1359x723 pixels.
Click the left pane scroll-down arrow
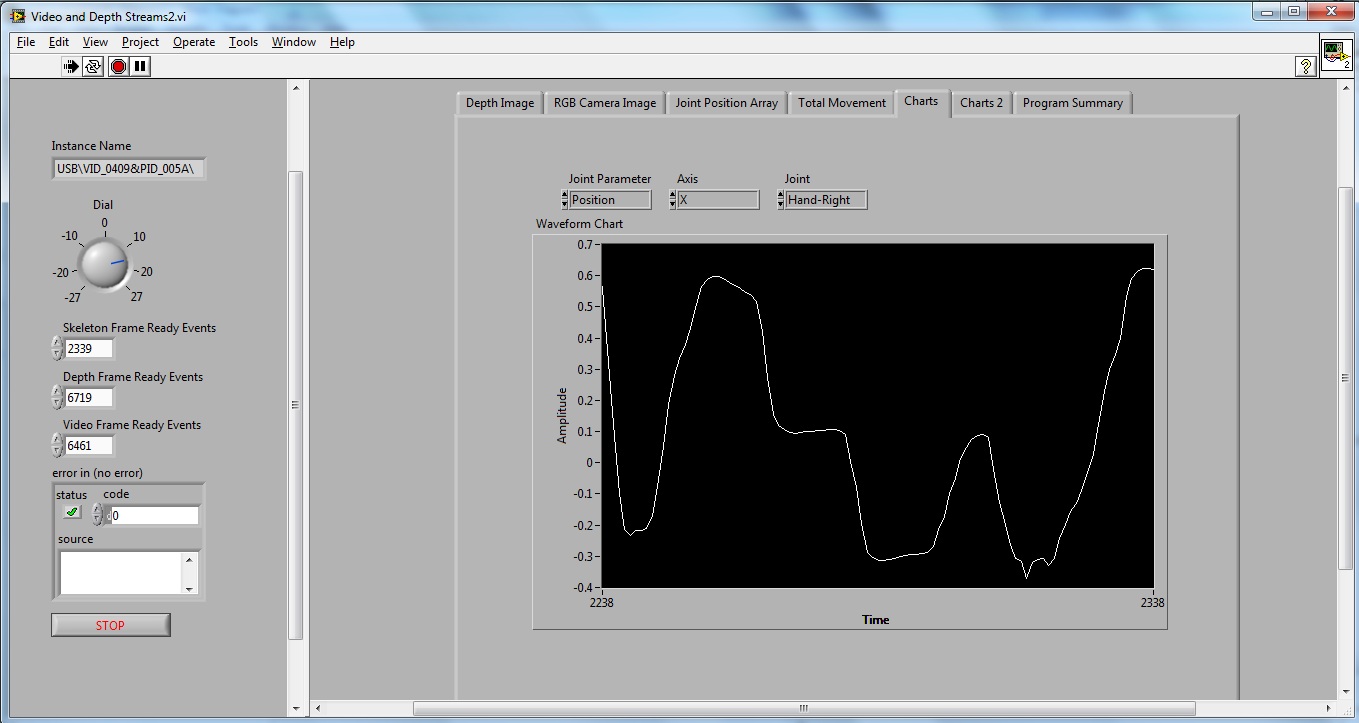point(295,709)
